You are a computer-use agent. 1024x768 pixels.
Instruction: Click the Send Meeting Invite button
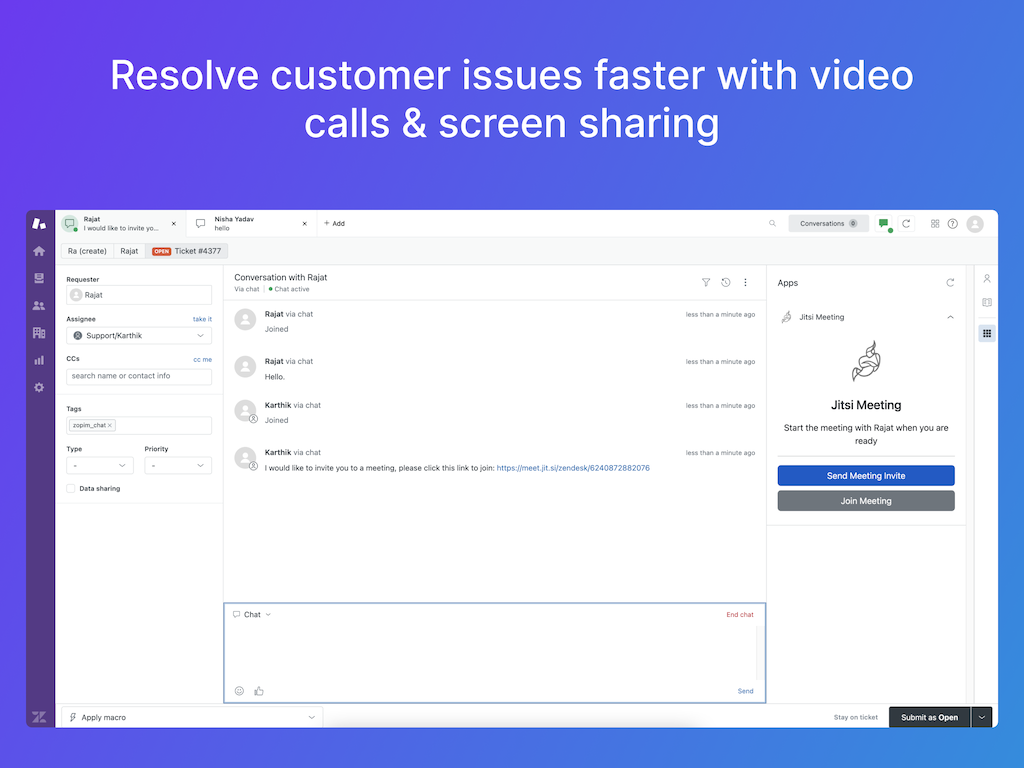click(x=866, y=476)
